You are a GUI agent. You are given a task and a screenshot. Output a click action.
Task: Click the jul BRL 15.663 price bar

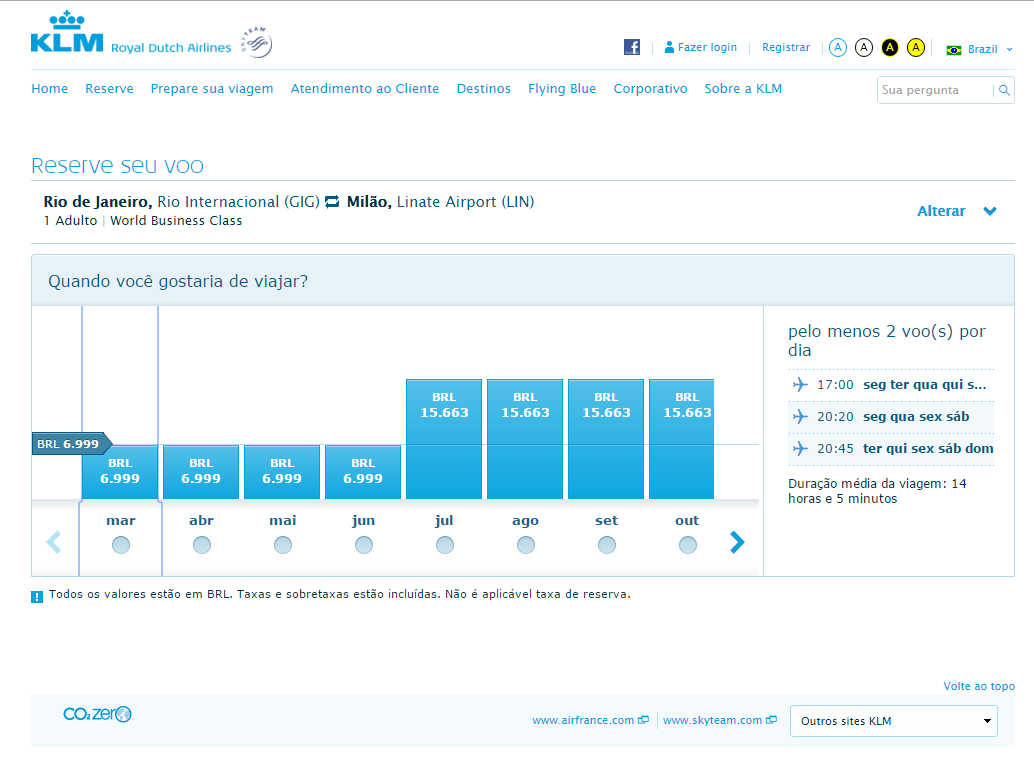point(444,439)
